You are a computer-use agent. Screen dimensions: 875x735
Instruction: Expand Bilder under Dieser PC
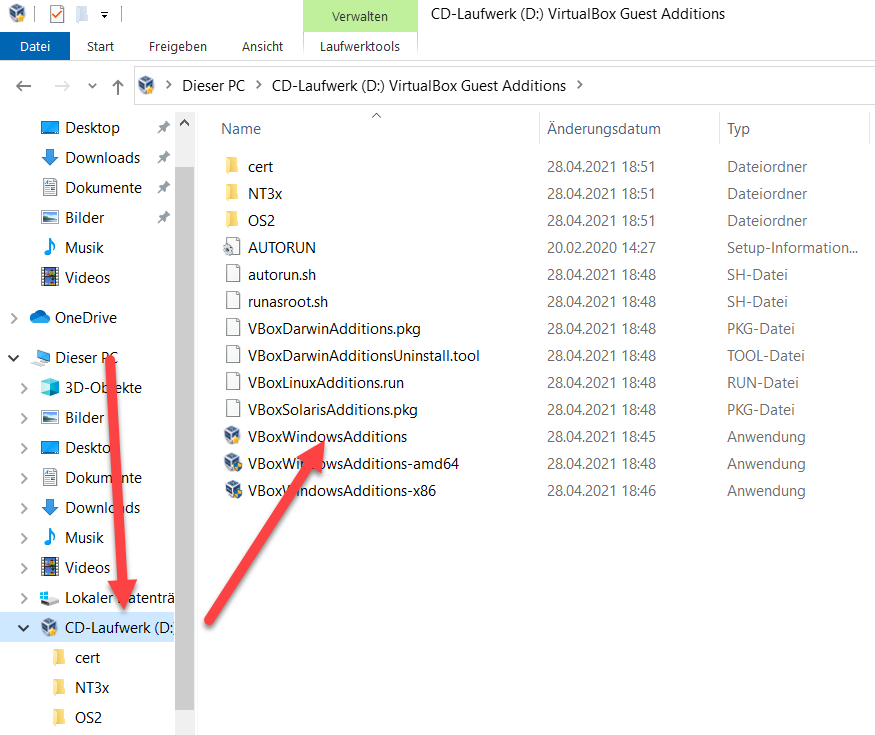(24, 418)
